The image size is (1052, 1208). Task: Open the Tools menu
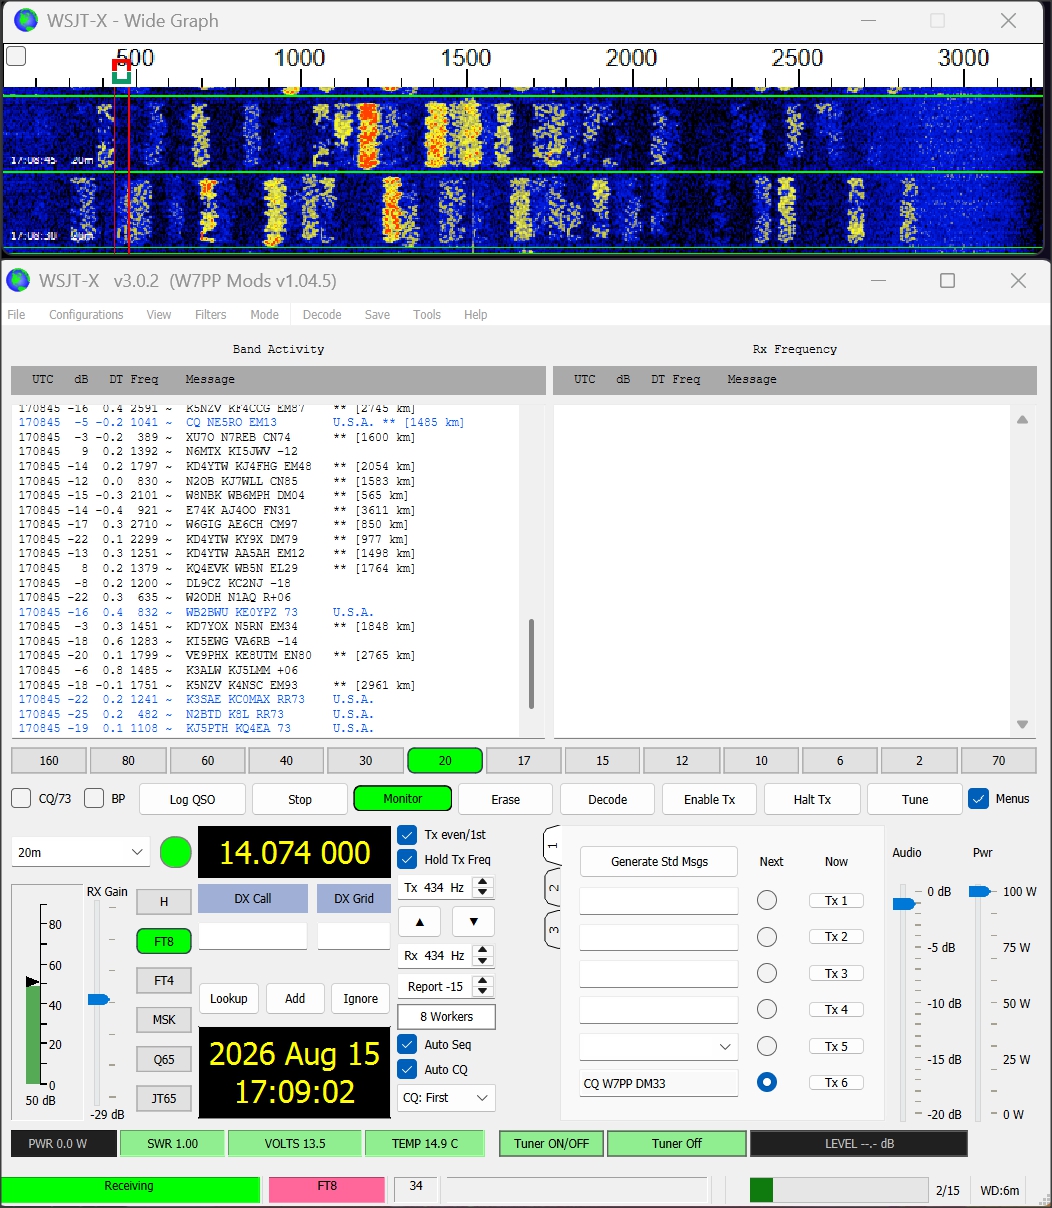pos(427,315)
